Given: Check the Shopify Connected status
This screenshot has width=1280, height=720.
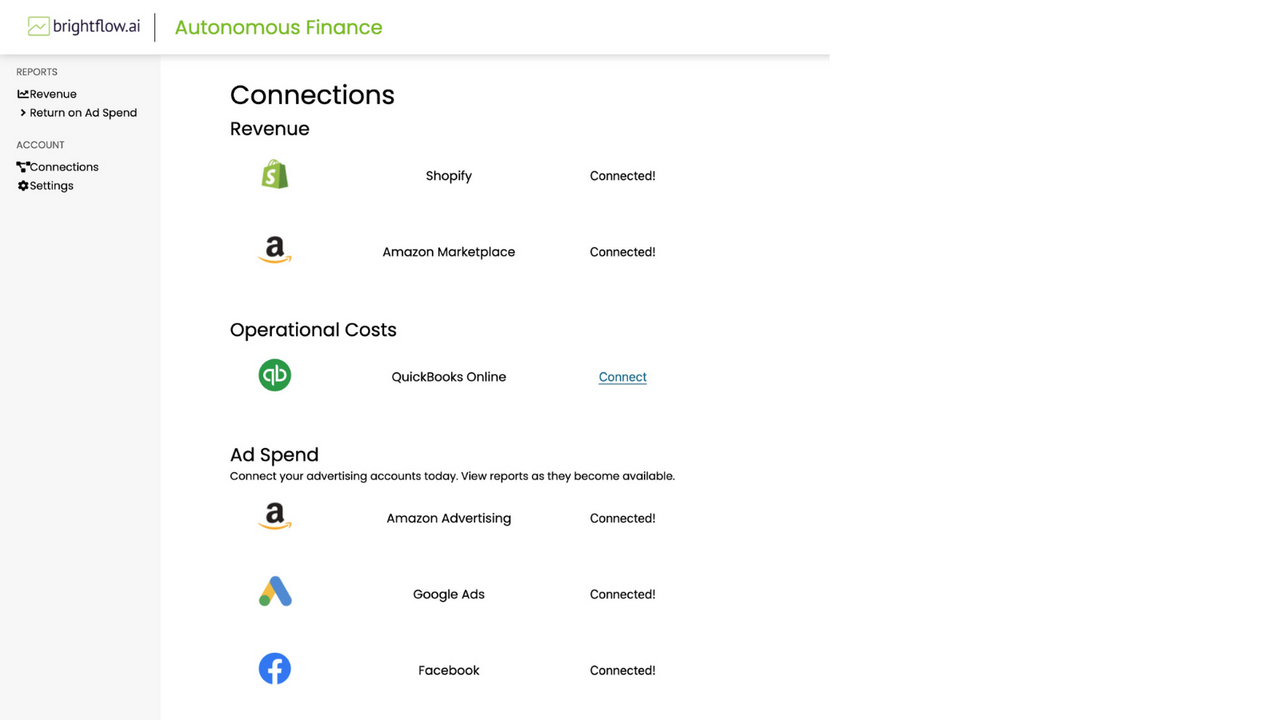Looking at the screenshot, I should [622, 175].
